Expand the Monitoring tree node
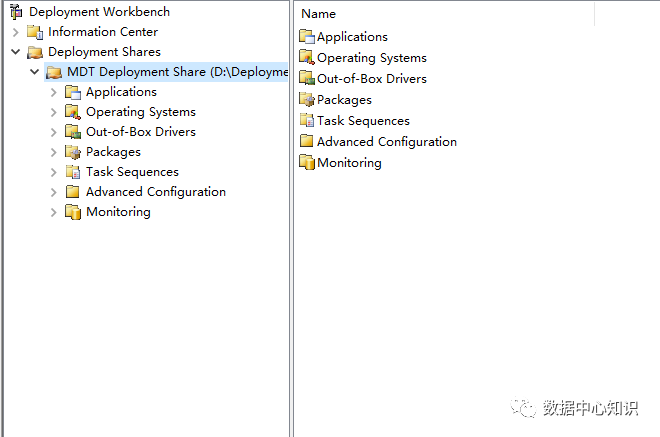 click(x=53, y=212)
